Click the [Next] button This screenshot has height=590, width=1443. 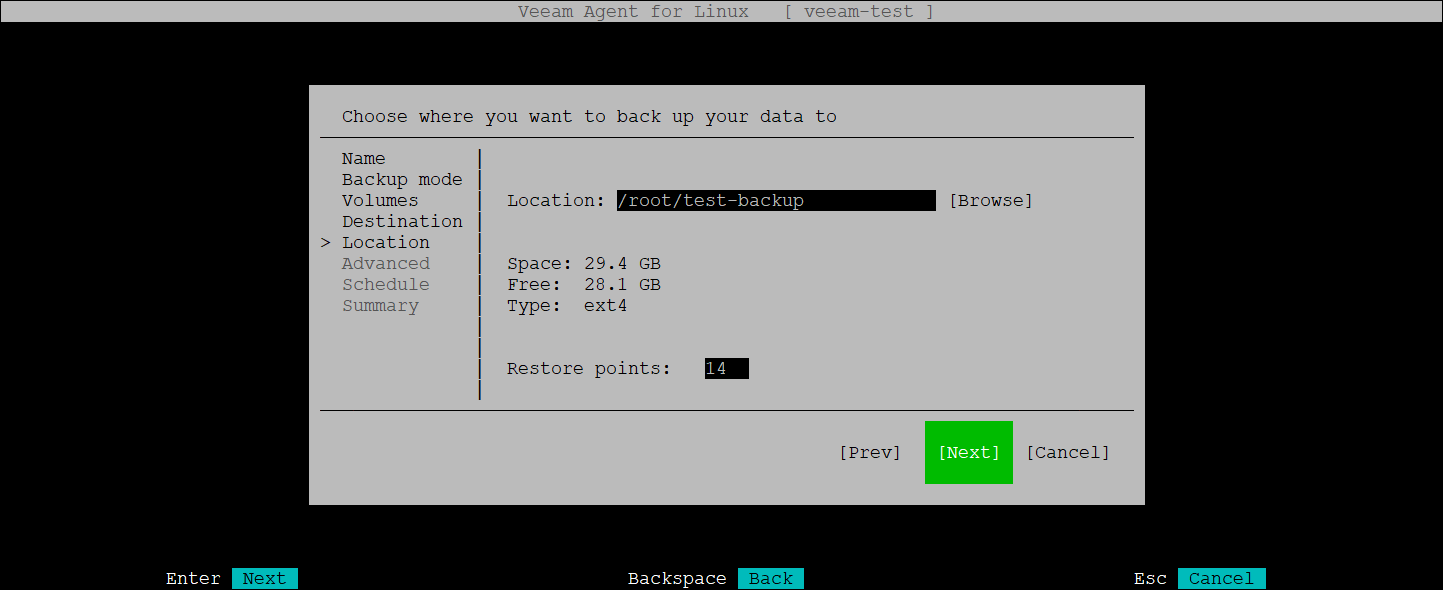point(968,452)
